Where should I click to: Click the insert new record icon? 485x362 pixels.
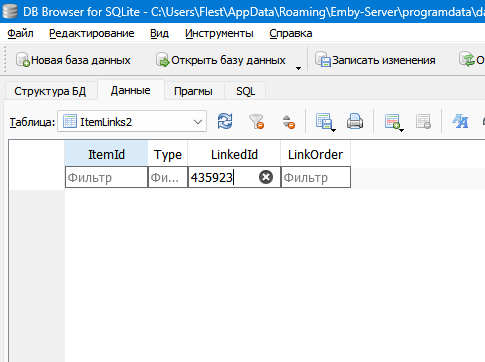[x=392, y=121]
